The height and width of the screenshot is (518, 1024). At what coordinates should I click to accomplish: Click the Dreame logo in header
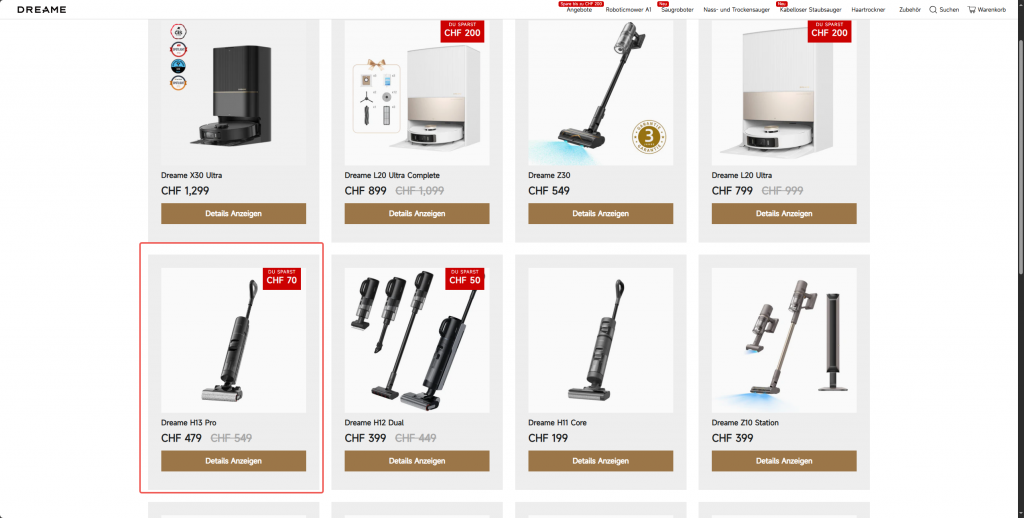point(41,10)
